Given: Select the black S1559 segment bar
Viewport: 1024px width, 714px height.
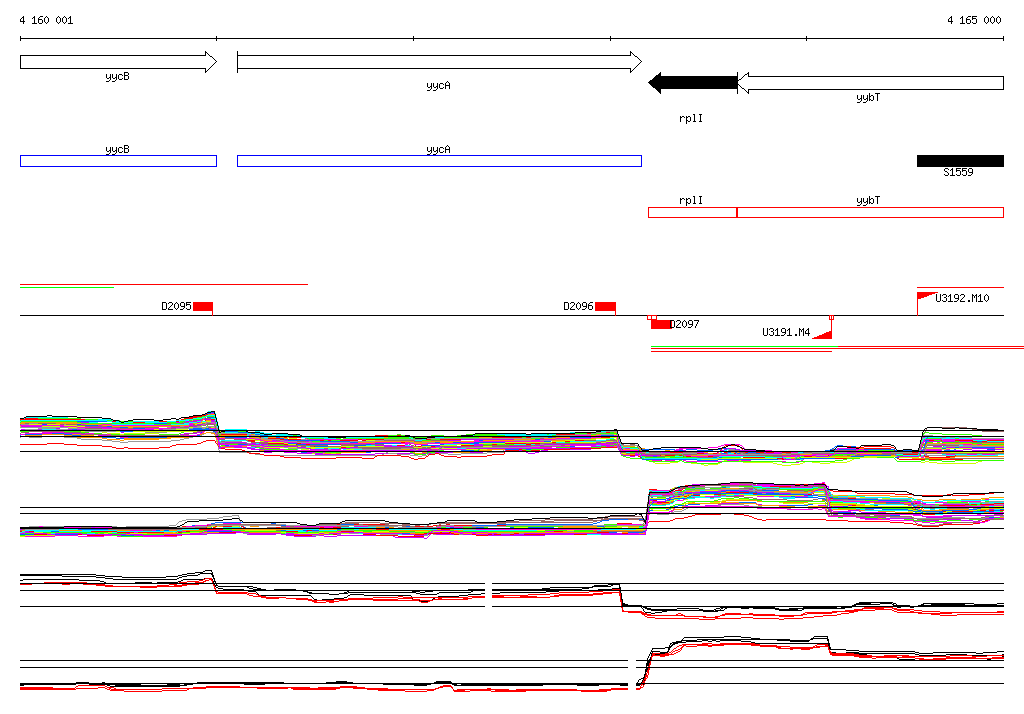Looking at the screenshot, I should [x=960, y=161].
